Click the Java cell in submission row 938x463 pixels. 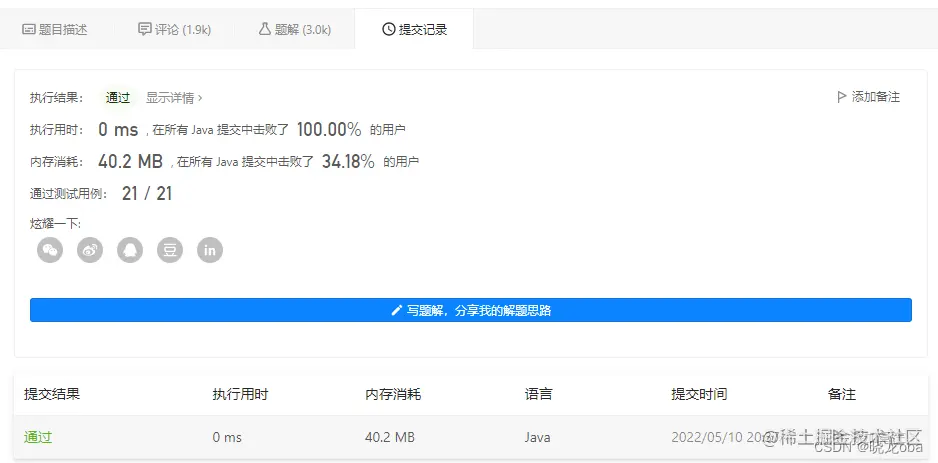537,437
